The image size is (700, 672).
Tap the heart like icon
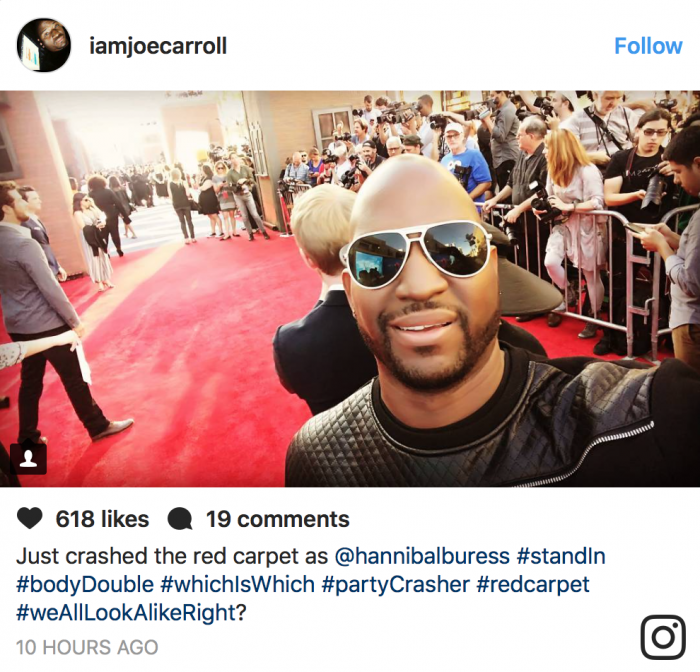(x=29, y=519)
